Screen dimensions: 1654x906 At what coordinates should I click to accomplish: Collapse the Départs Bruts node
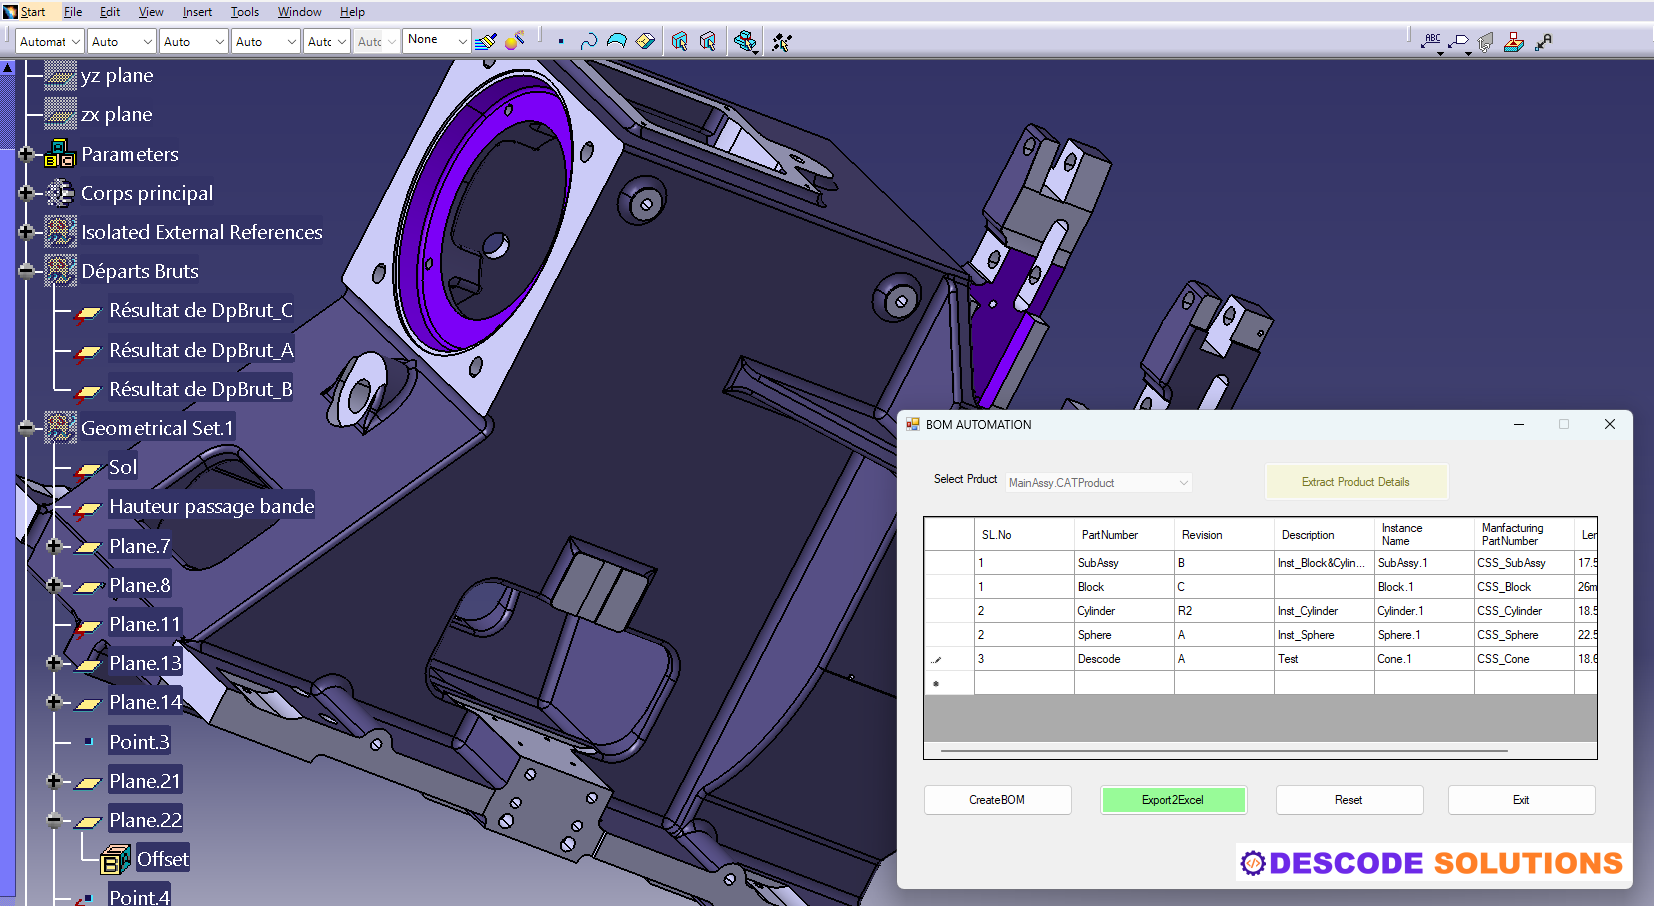pos(25,270)
